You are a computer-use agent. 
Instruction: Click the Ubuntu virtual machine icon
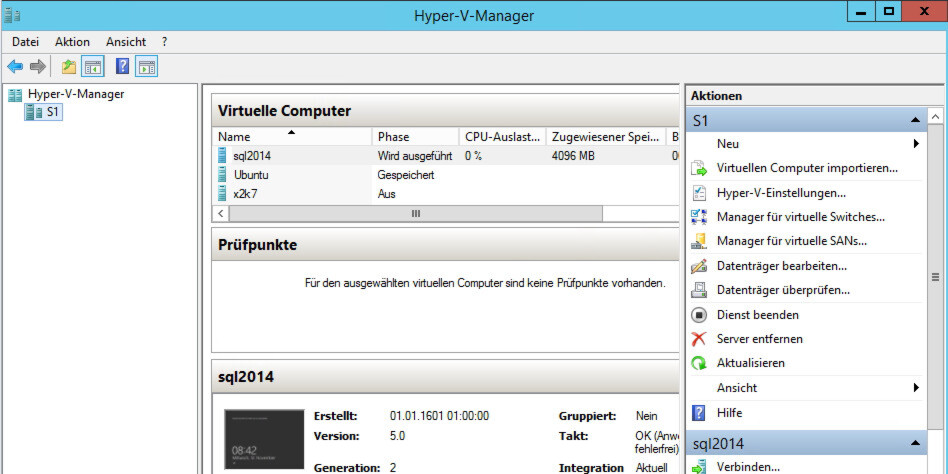click(222, 175)
